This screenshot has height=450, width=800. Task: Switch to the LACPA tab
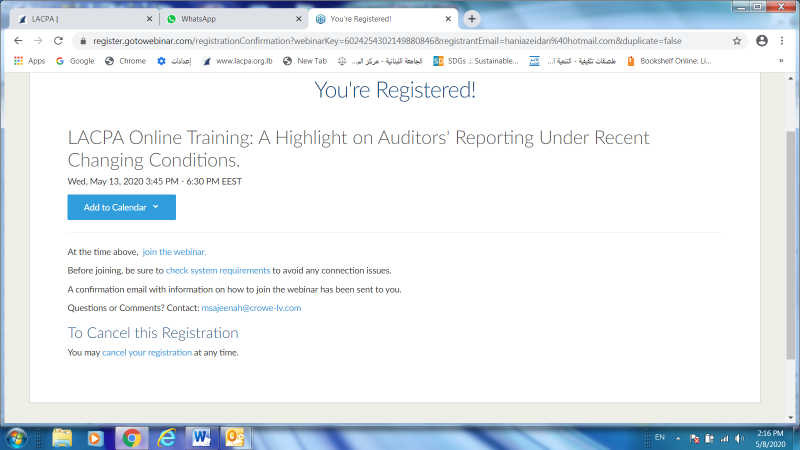click(x=84, y=19)
